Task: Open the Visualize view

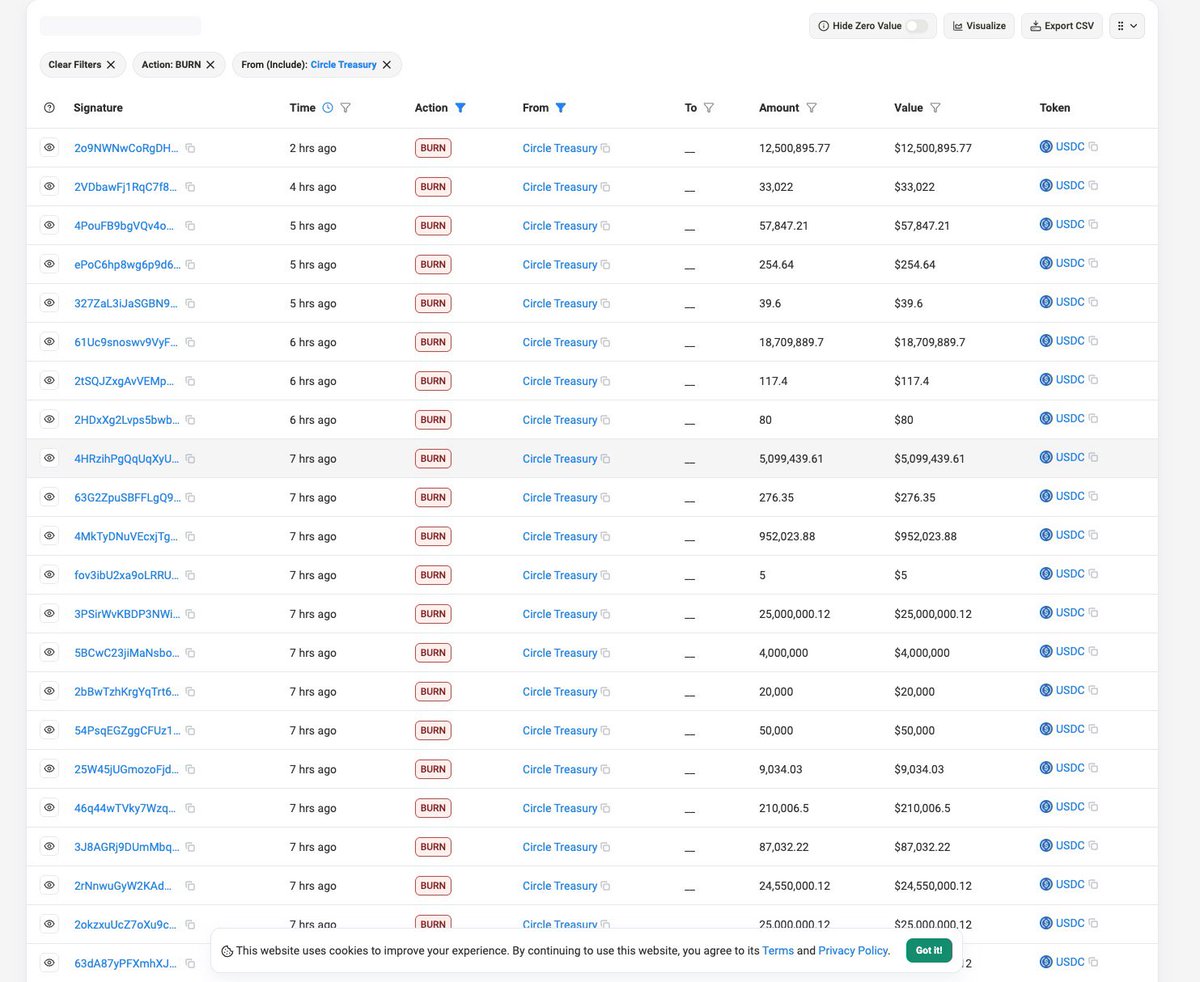Action: tap(980, 26)
